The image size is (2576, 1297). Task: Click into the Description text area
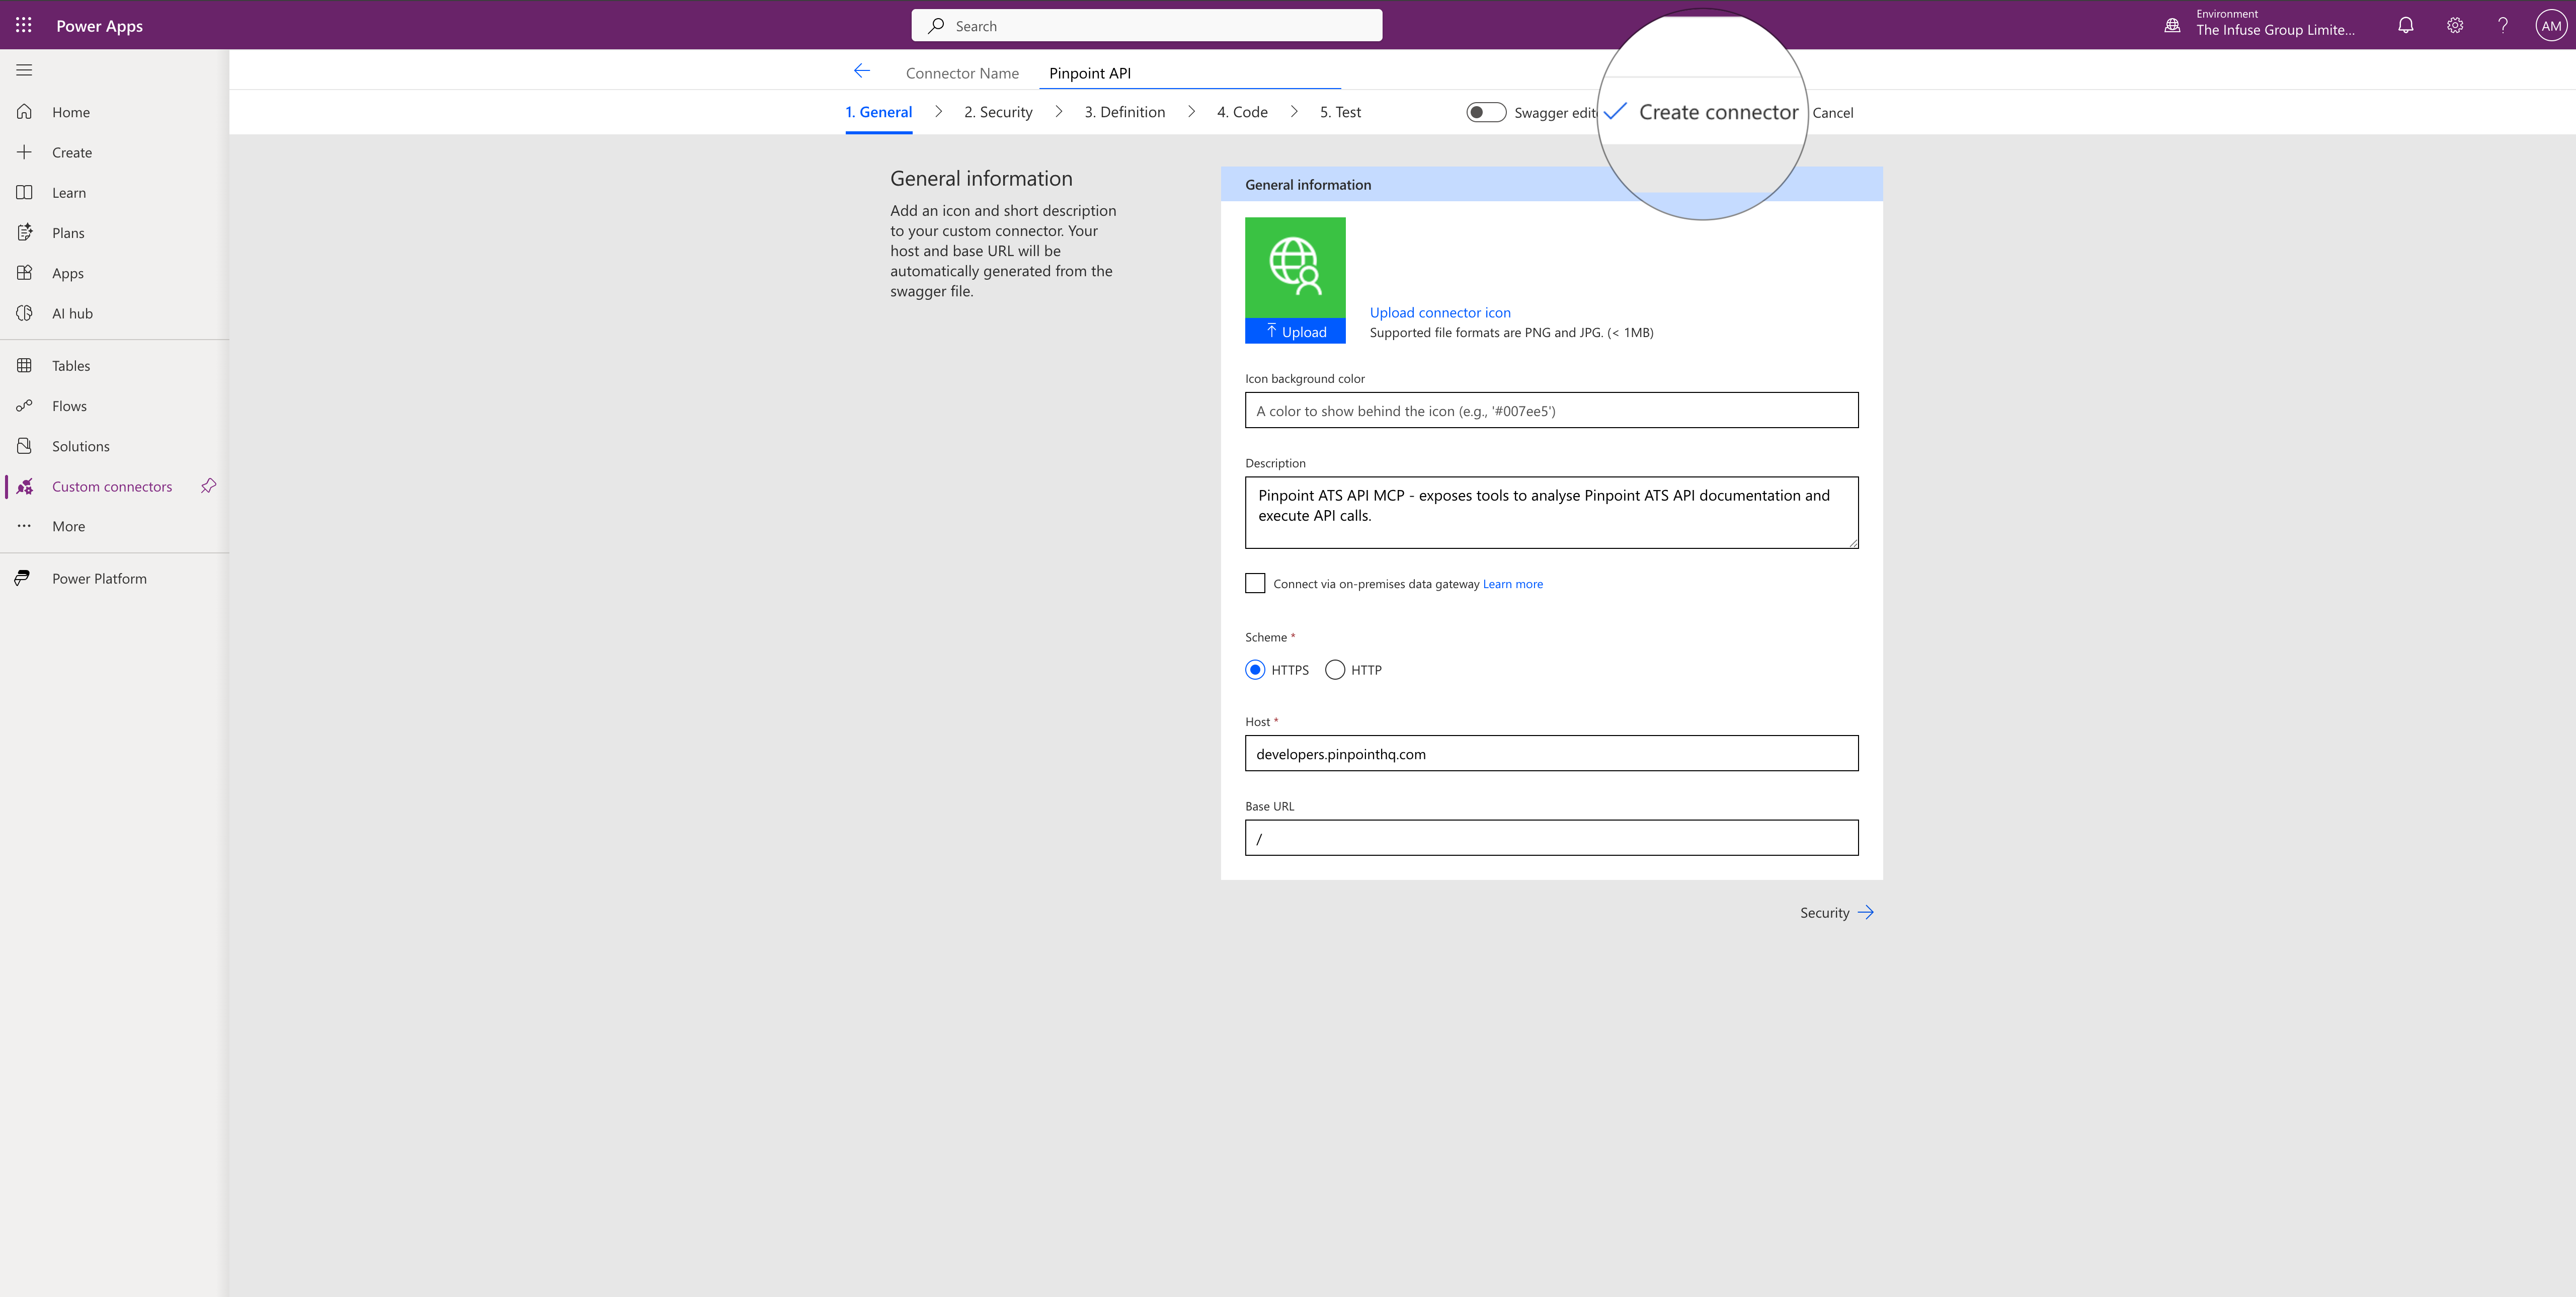[x=1551, y=512]
